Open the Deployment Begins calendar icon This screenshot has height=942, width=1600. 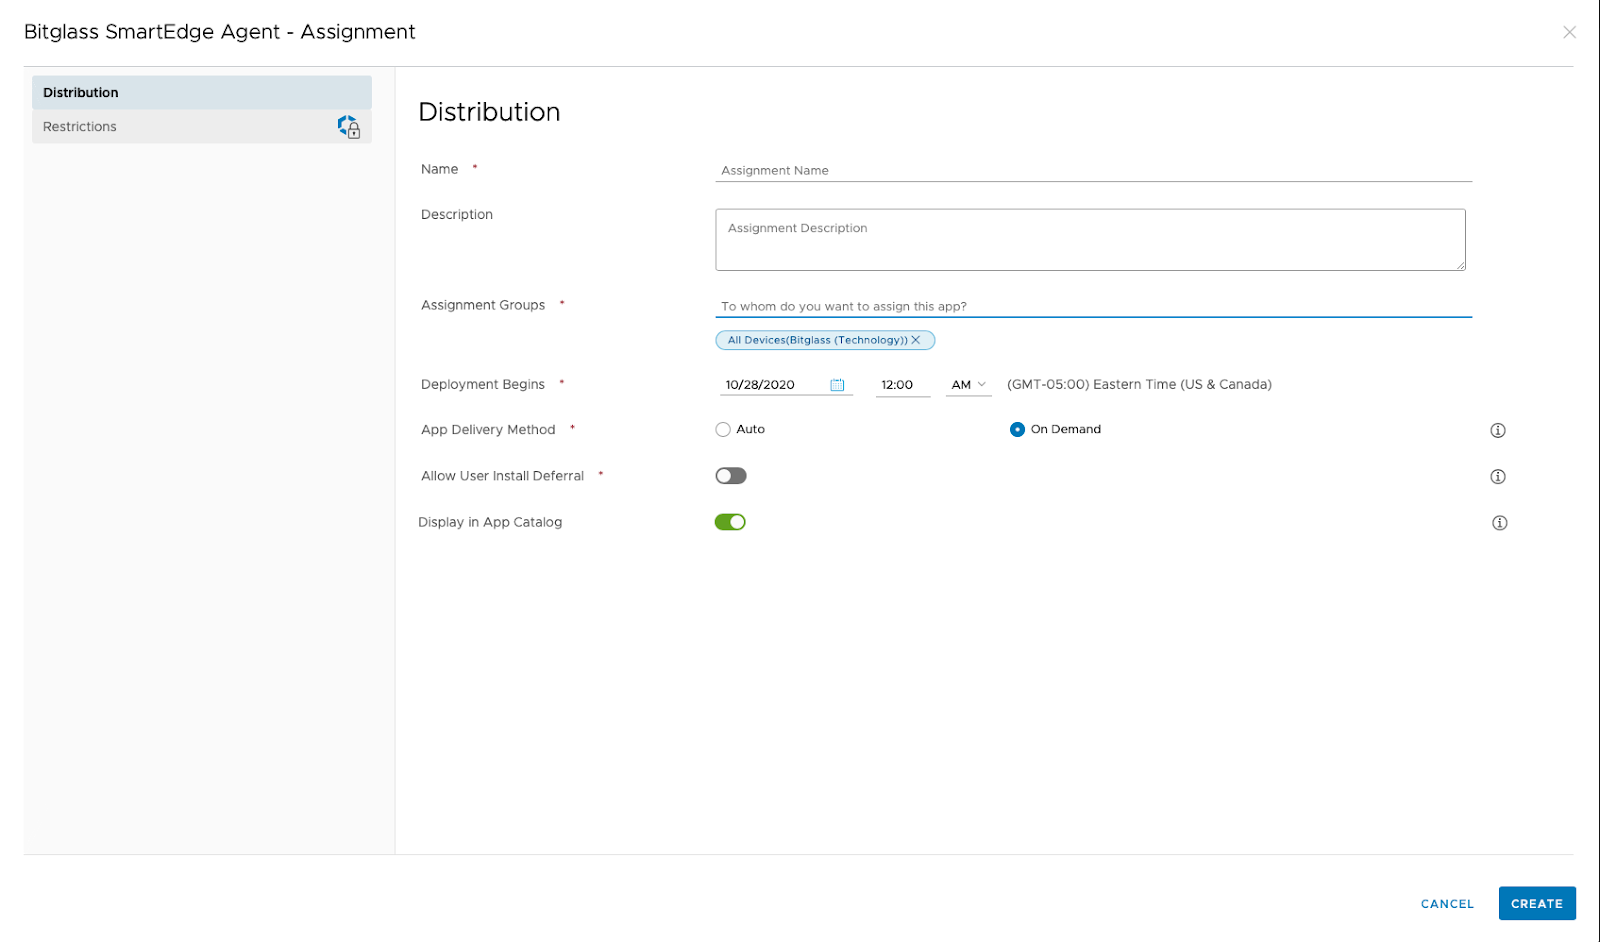click(837, 385)
